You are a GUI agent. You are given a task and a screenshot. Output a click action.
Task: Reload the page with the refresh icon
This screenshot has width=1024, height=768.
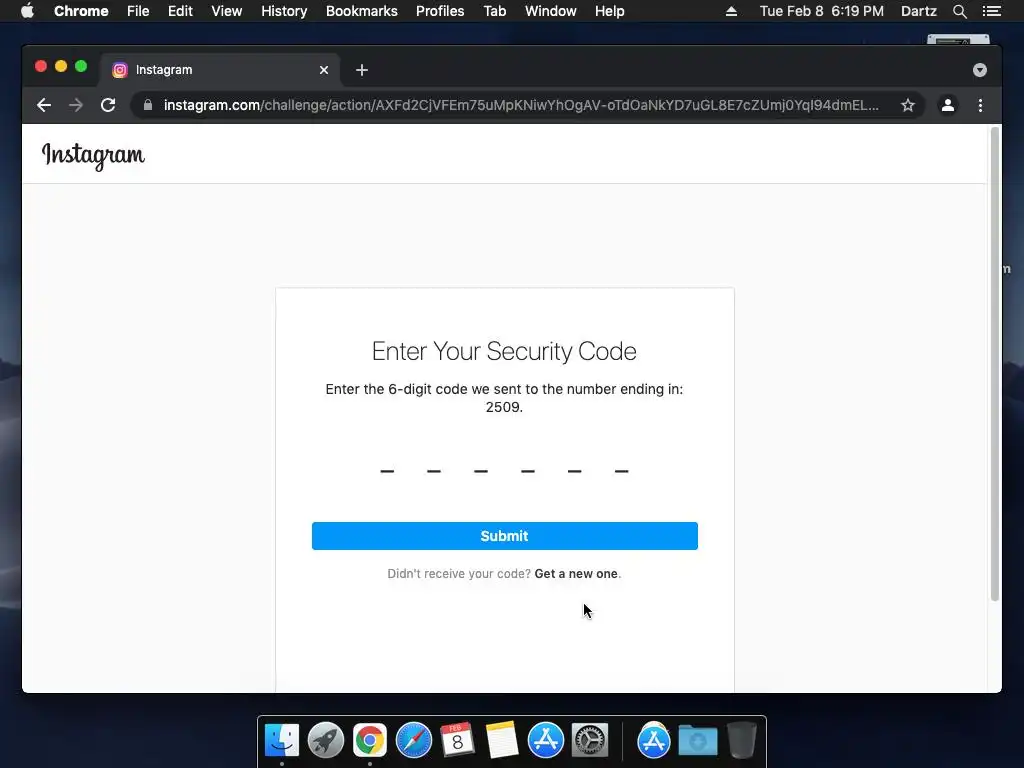(108, 105)
